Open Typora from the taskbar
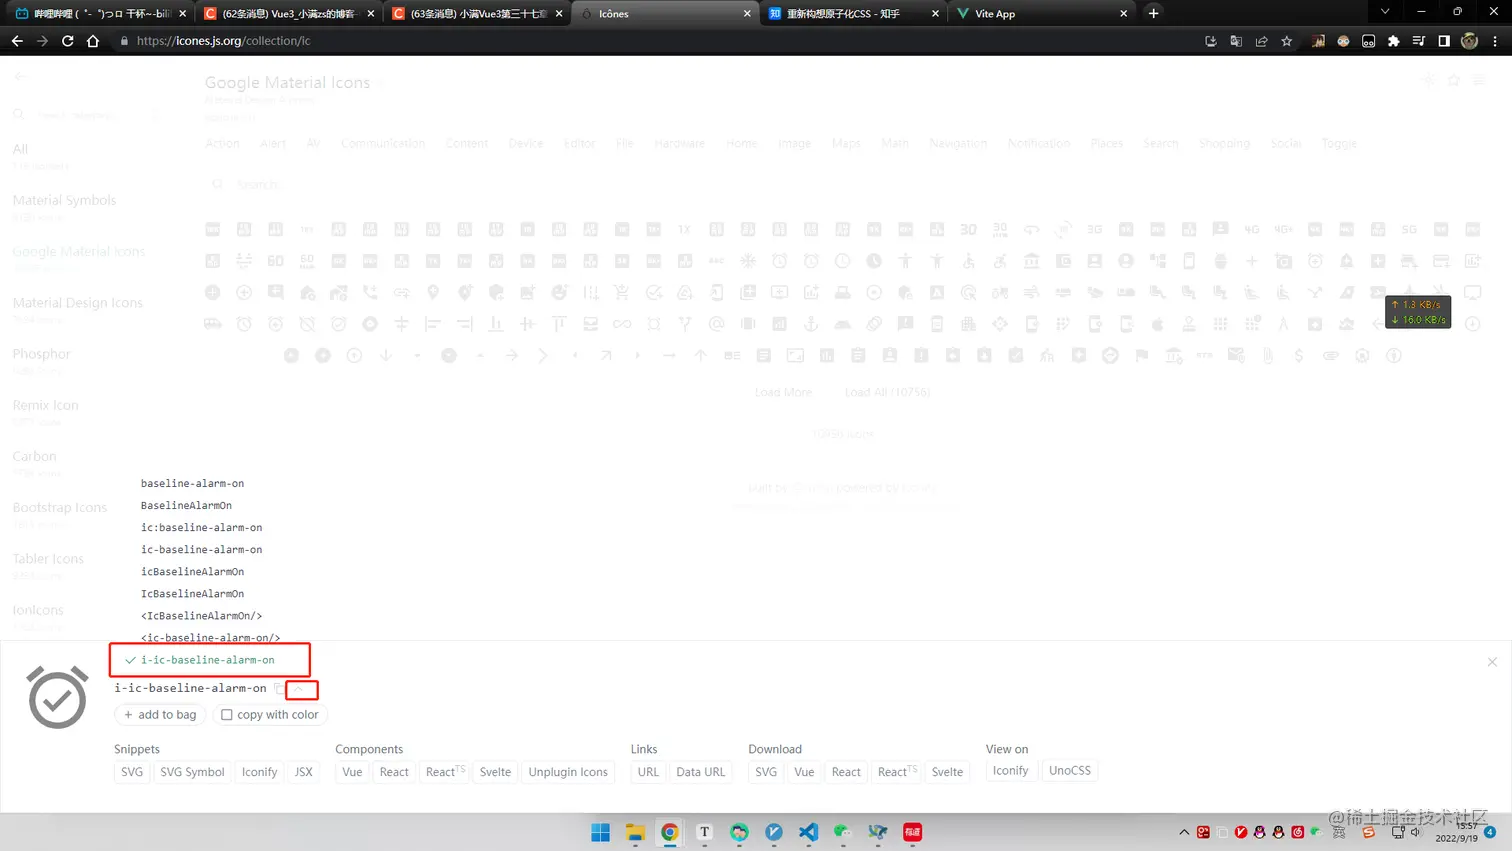Image resolution: width=1512 pixels, height=851 pixels. point(704,832)
